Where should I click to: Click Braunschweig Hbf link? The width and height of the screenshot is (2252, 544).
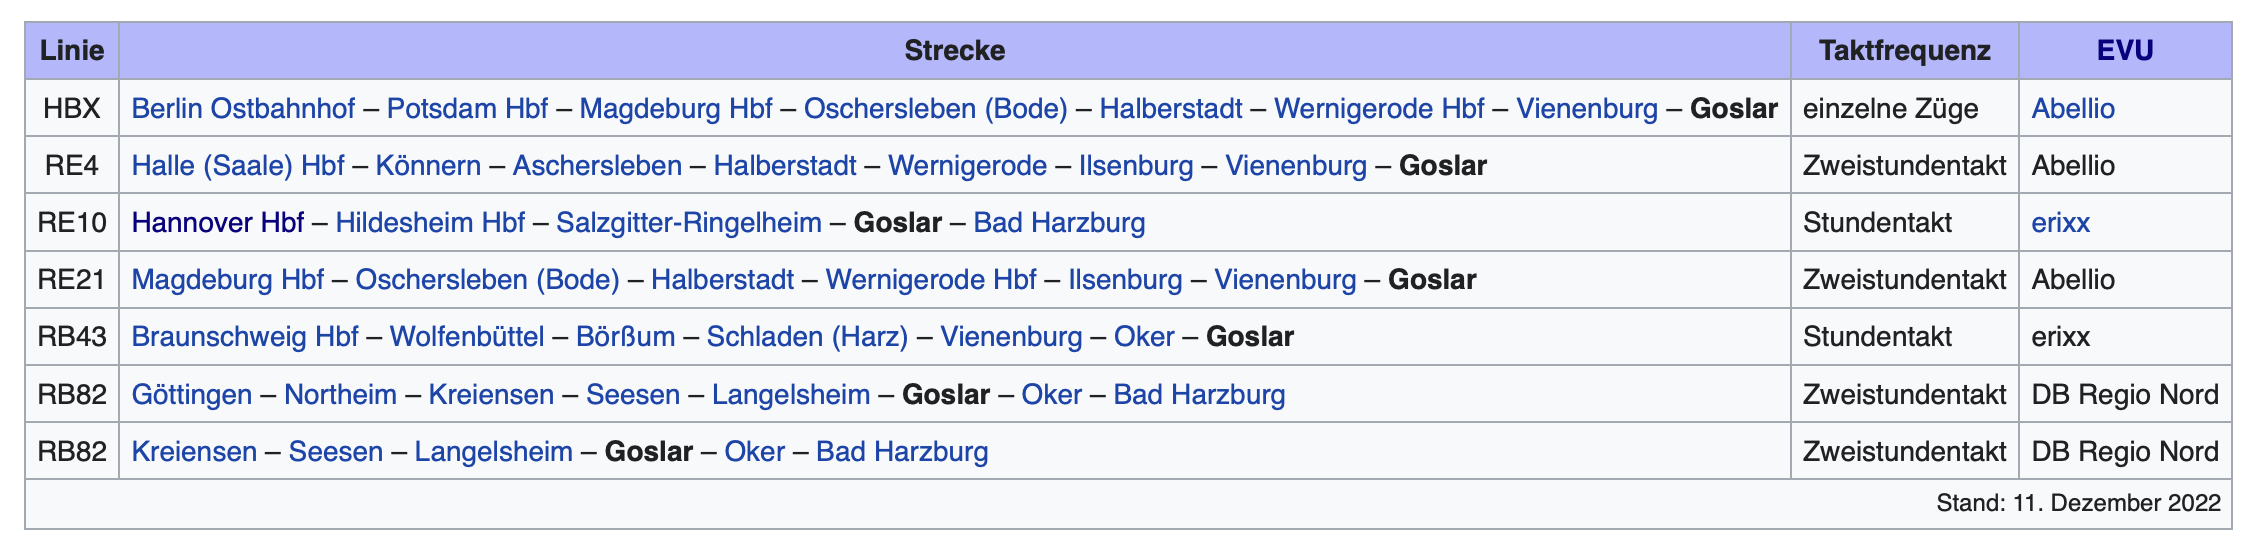coord(245,336)
